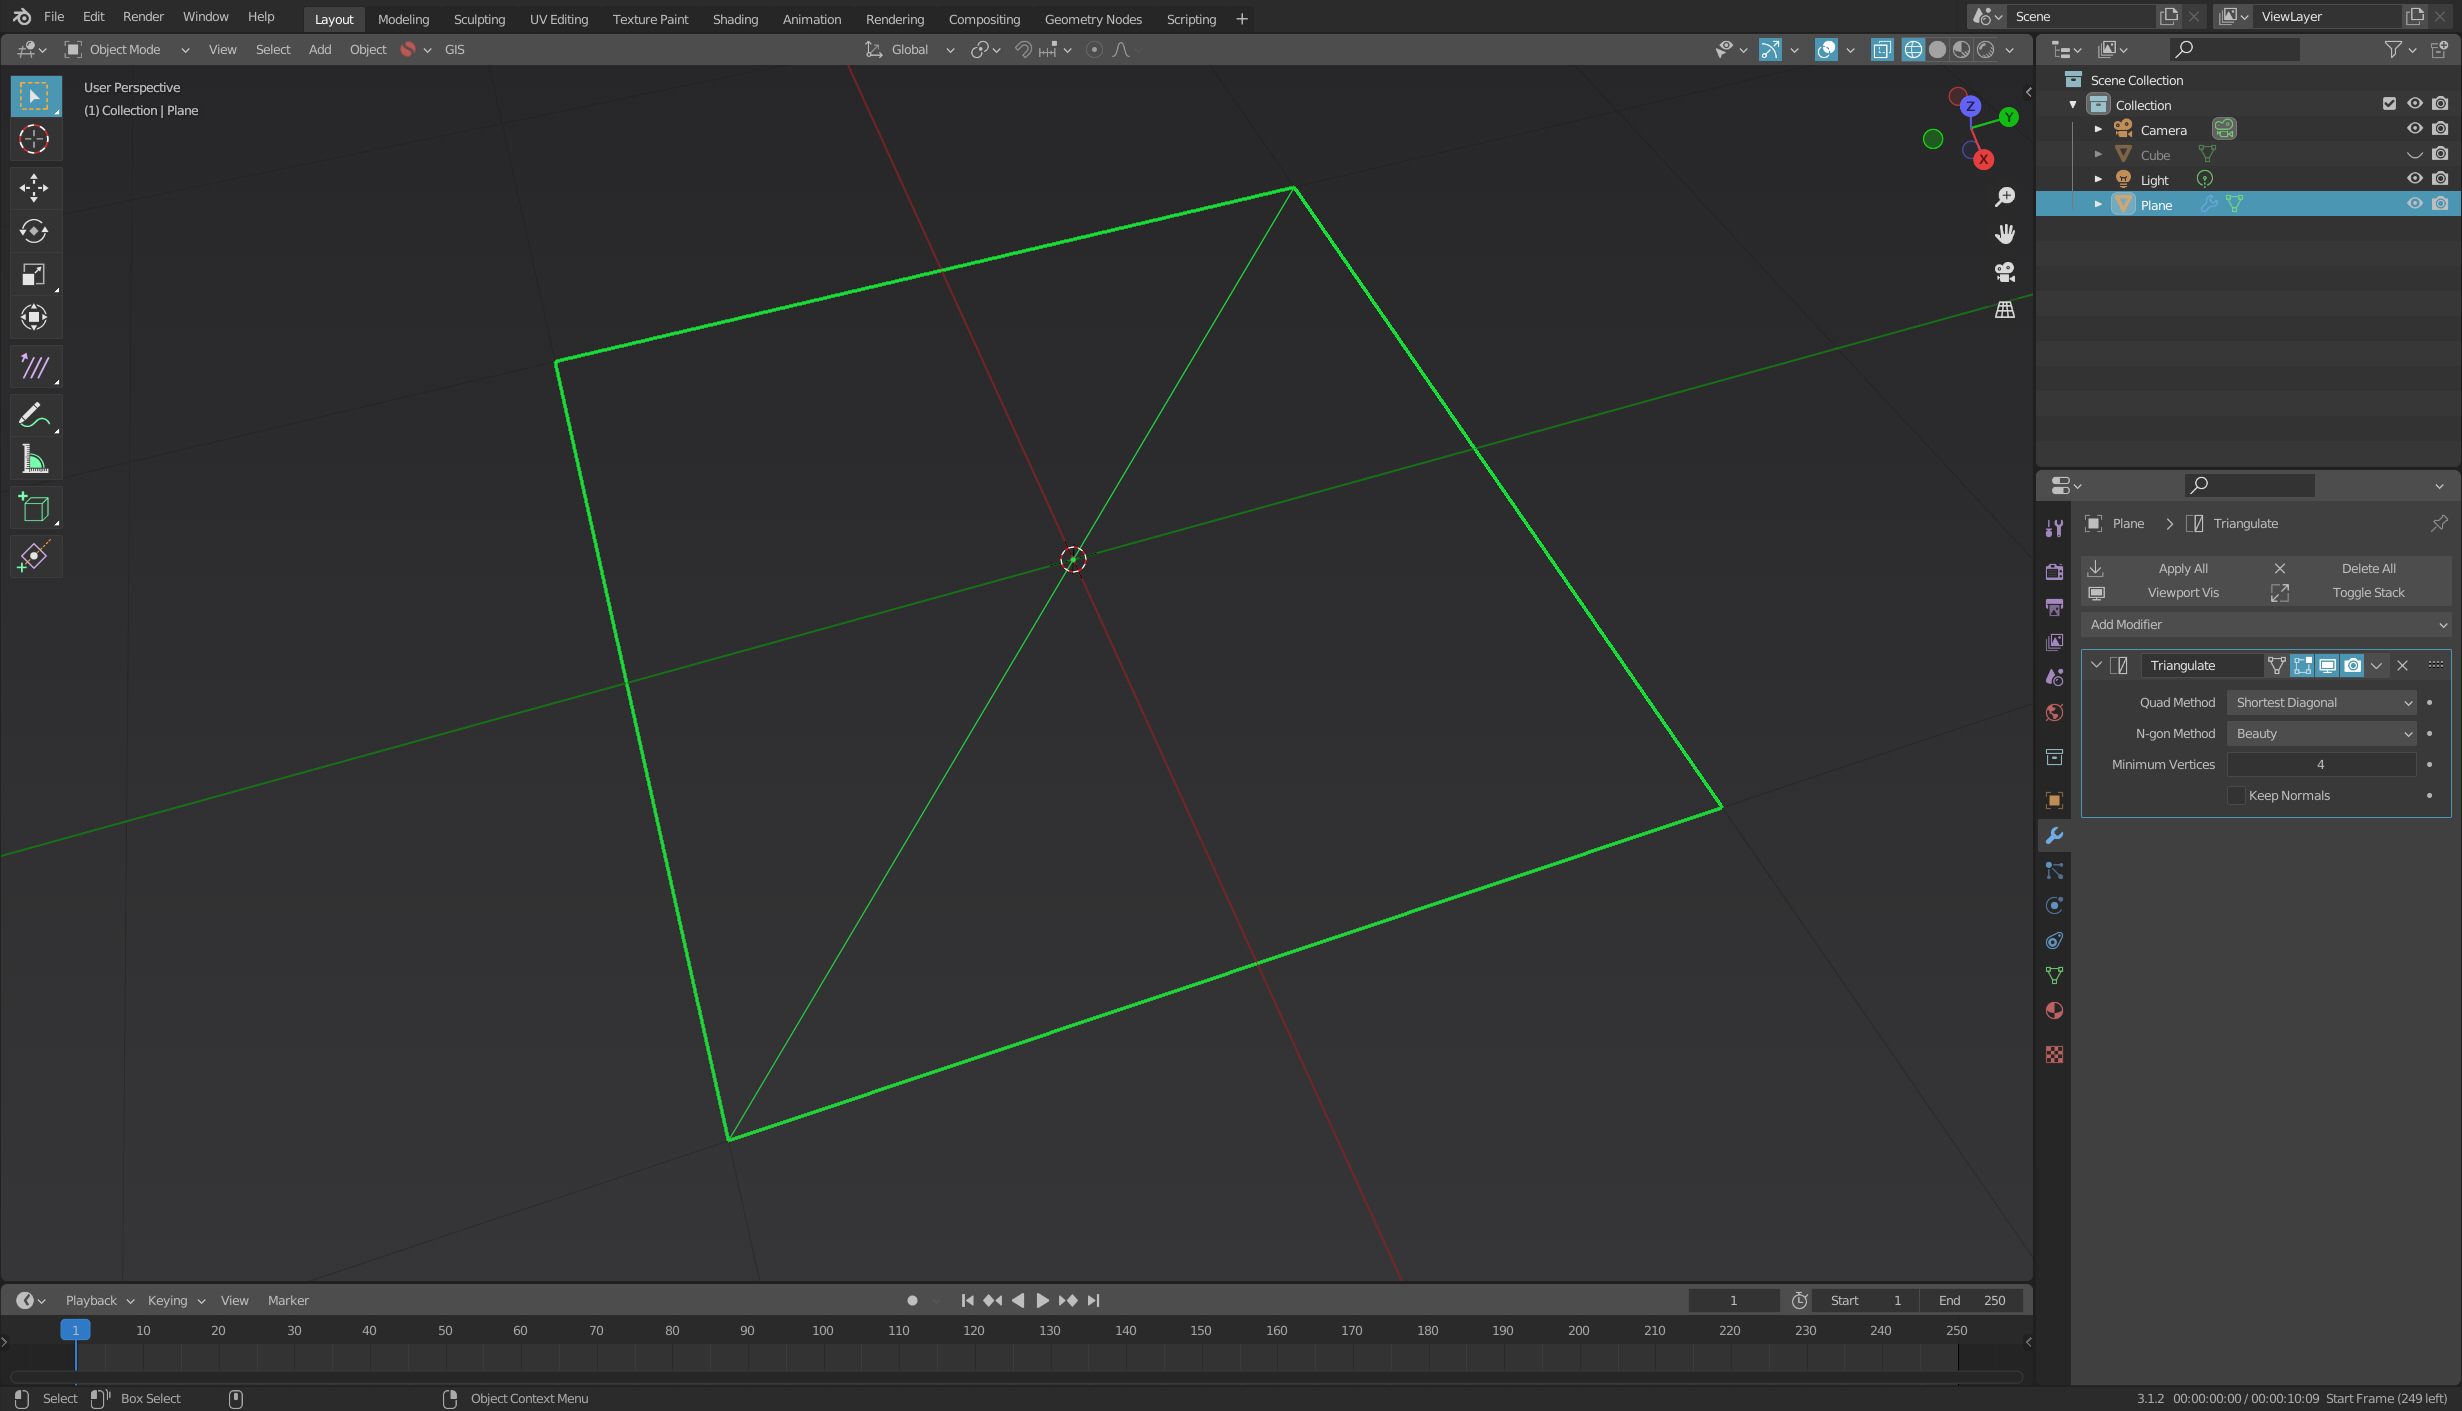Open World properties tab

pyautogui.click(x=2054, y=712)
